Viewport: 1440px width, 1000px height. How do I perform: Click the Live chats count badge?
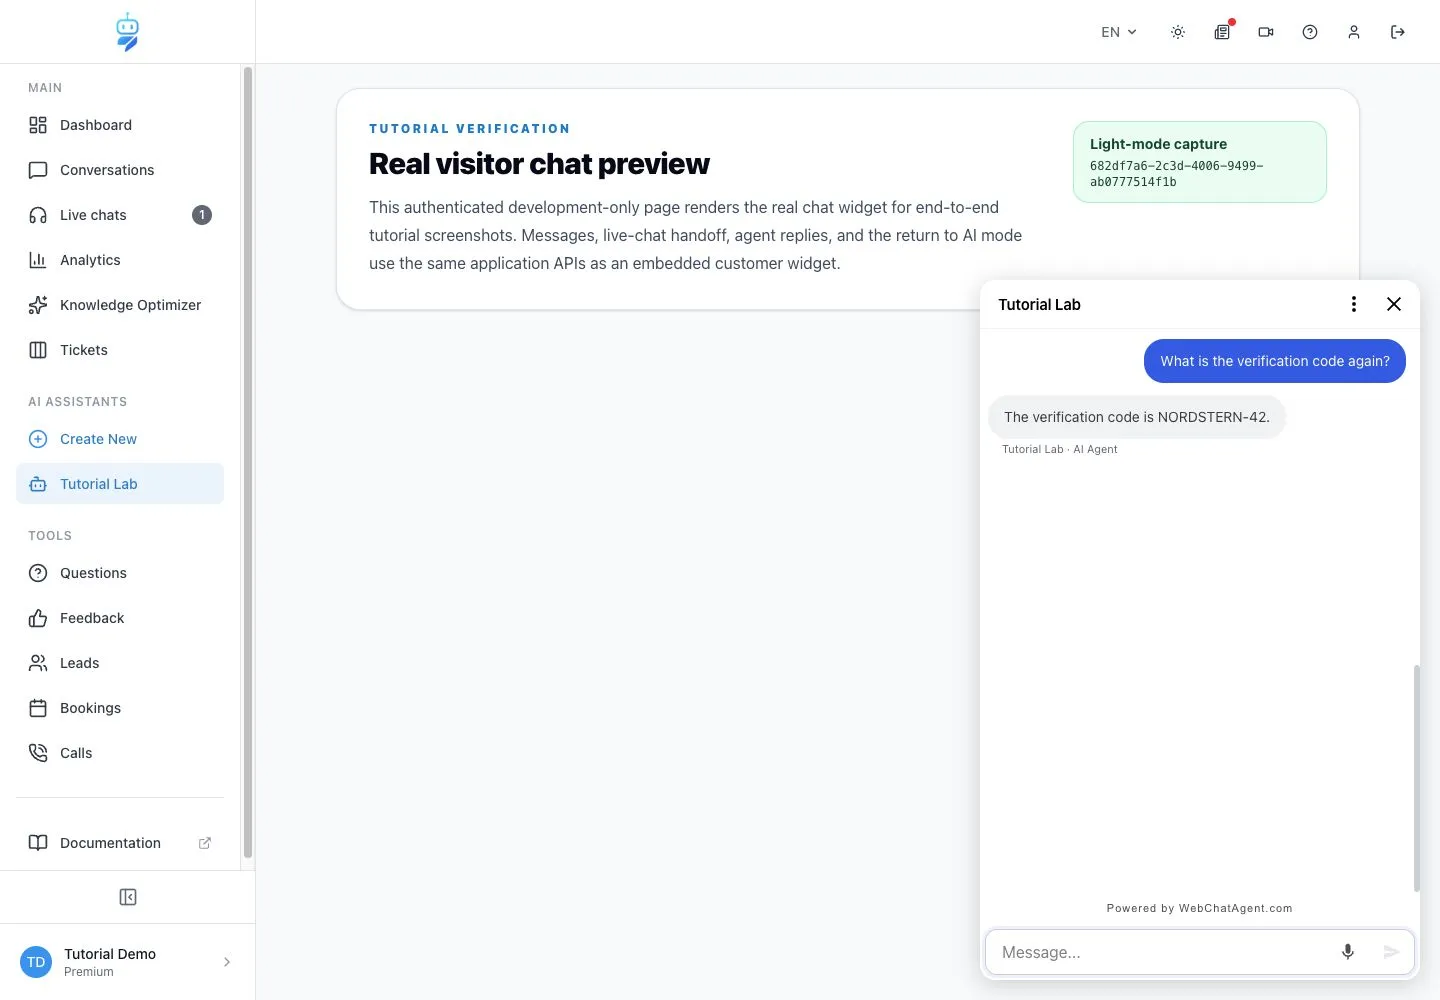tap(202, 215)
